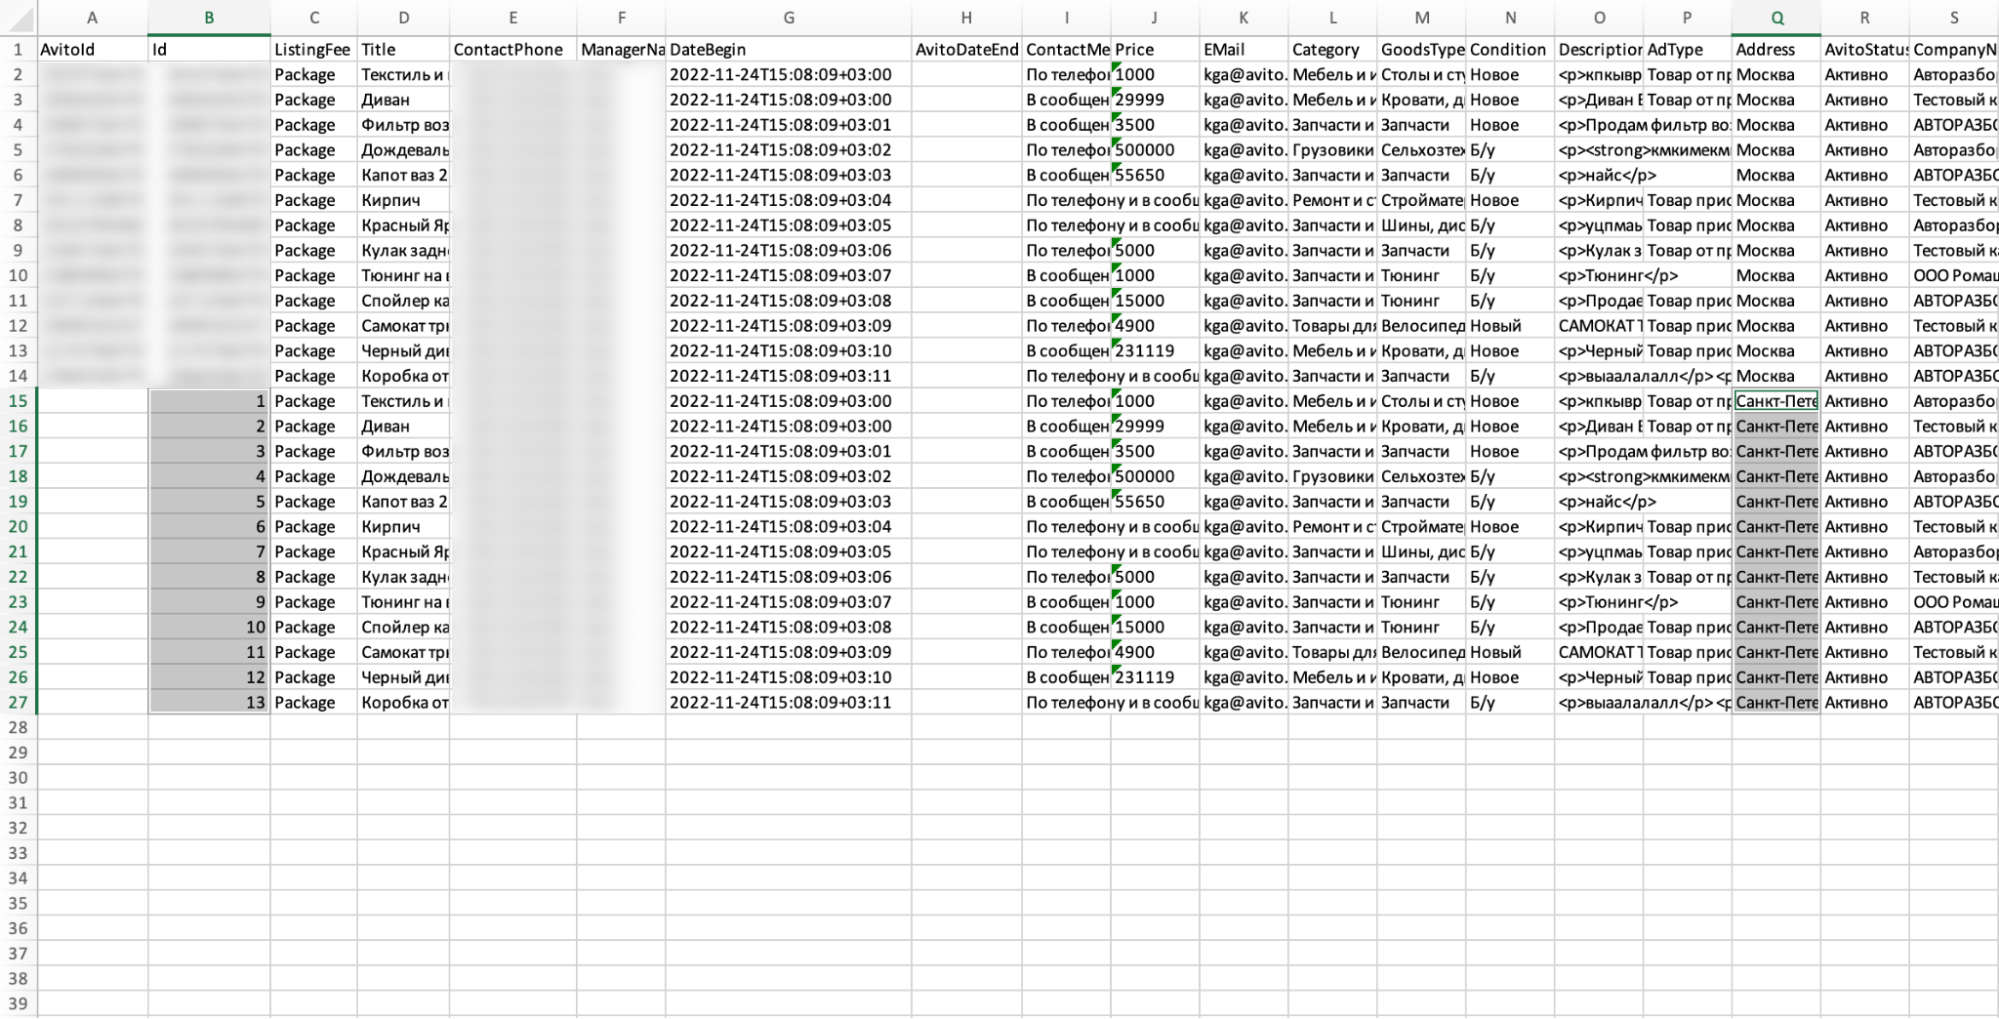Click the Диван title in row 3
The height and width of the screenshot is (1019, 1999).
pyautogui.click(x=403, y=100)
